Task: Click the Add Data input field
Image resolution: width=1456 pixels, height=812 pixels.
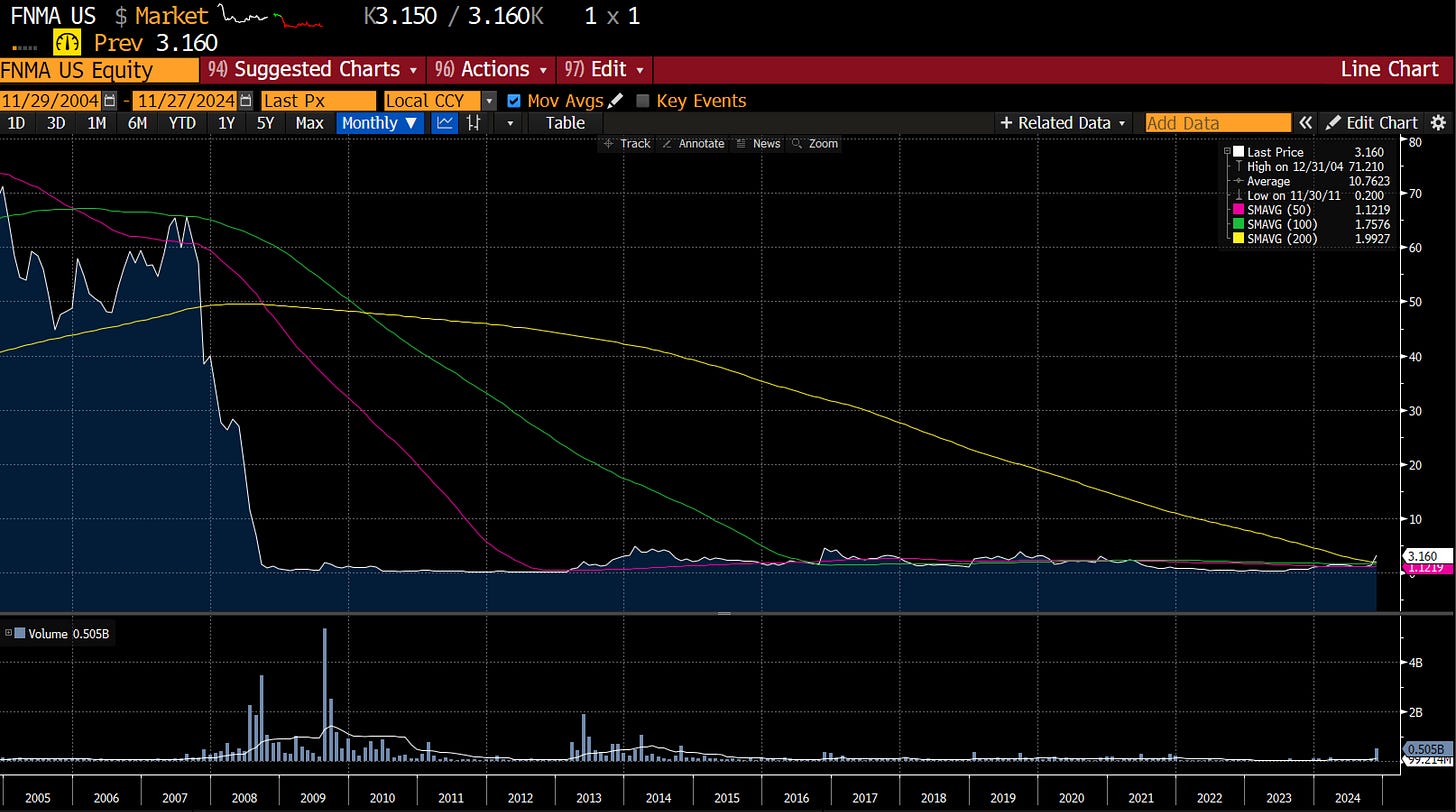Action: pos(1218,123)
